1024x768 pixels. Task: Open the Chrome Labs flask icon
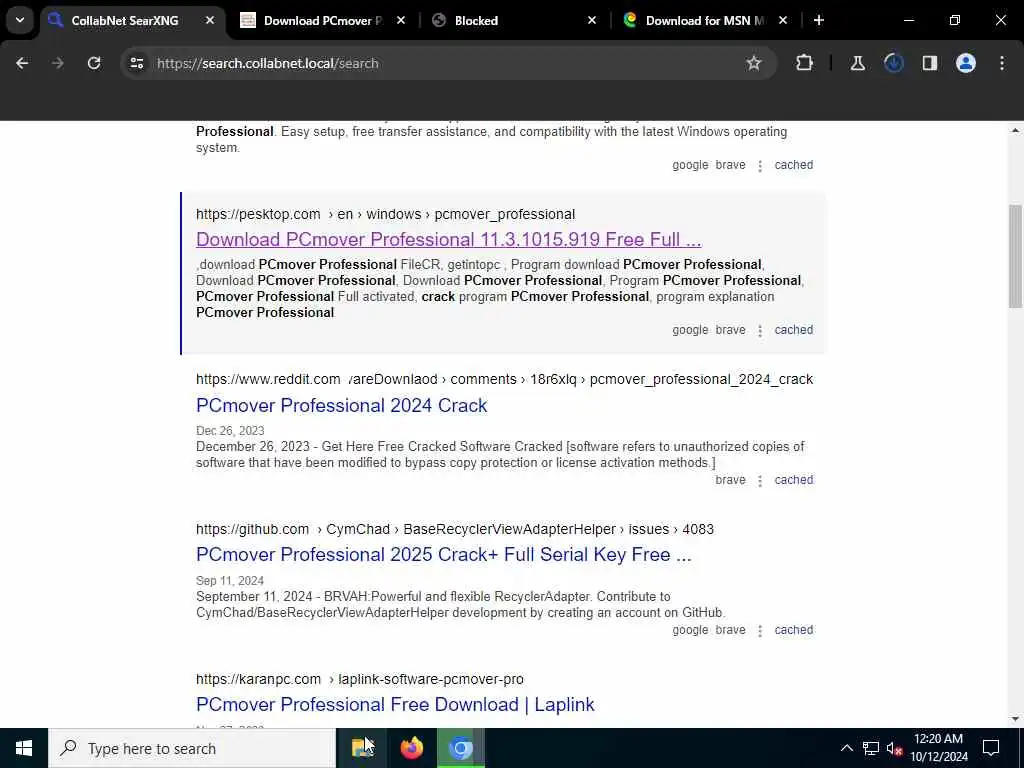(x=857, y=63)
